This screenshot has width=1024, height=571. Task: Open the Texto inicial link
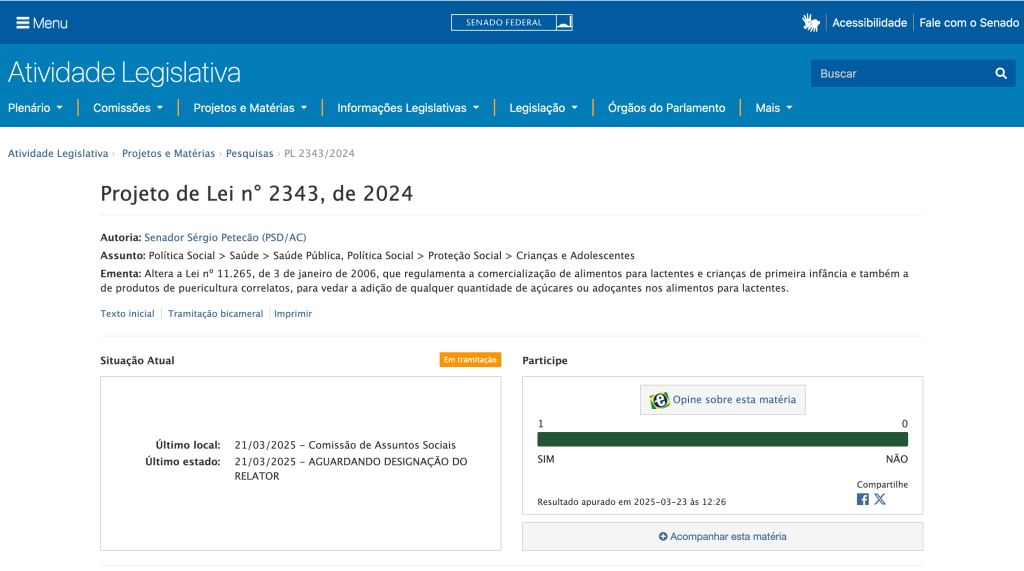pyautogui.click(x=127, y=313)
